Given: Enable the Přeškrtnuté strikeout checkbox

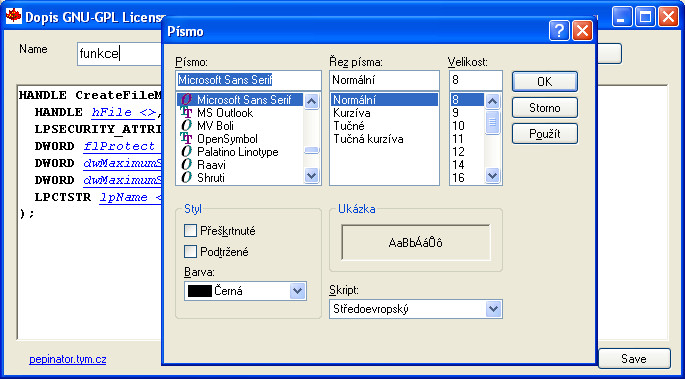Looking at the screenshot, I should [x=190, y=230].
